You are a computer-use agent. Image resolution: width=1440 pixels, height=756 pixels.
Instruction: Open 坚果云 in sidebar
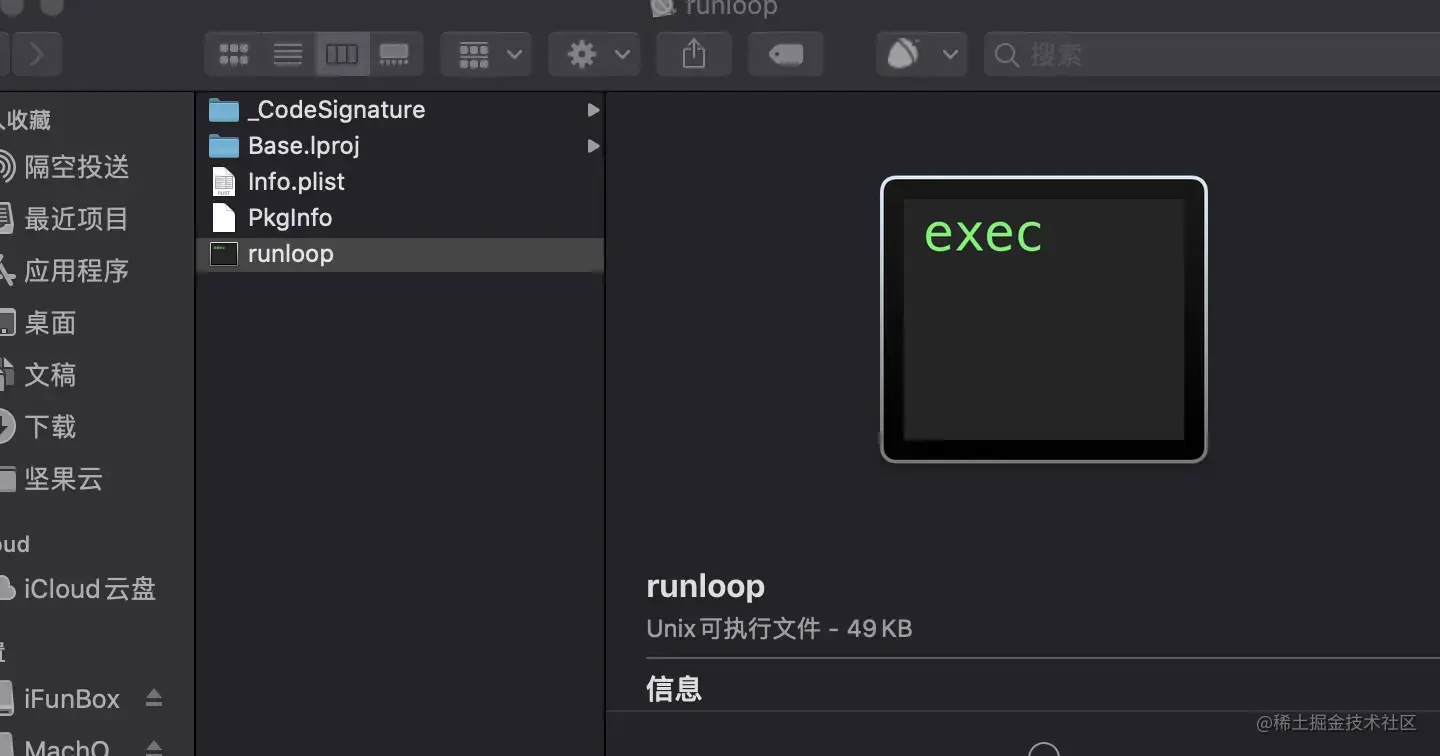tap(52, 479)
